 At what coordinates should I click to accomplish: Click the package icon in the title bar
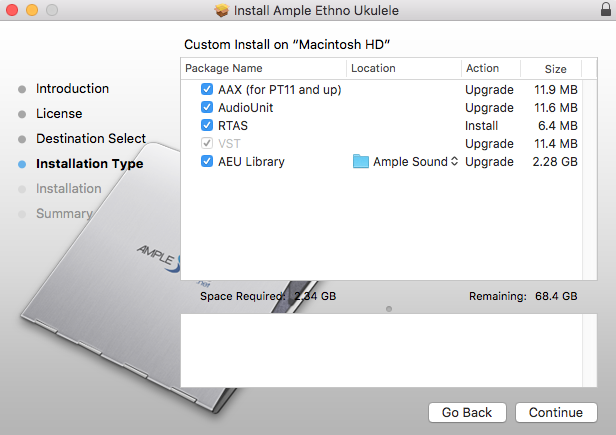[221, 11]
